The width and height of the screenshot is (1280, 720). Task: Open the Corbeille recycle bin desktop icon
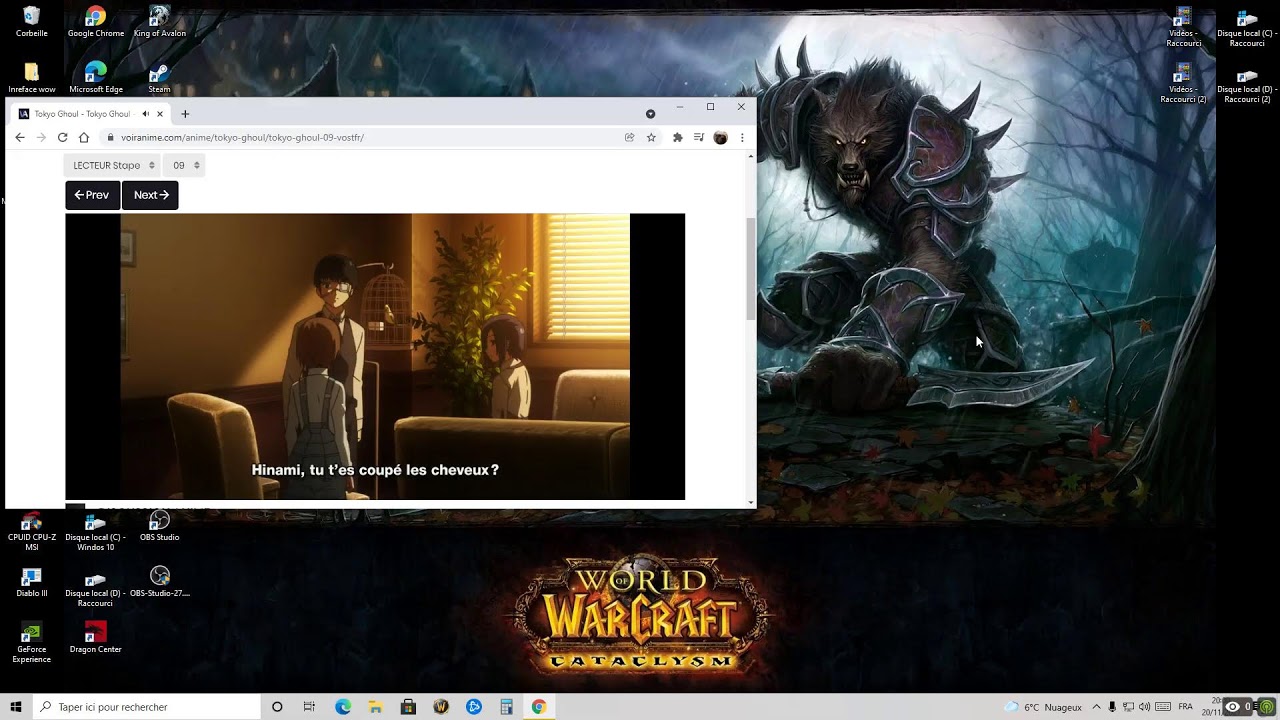coord(31,22)
